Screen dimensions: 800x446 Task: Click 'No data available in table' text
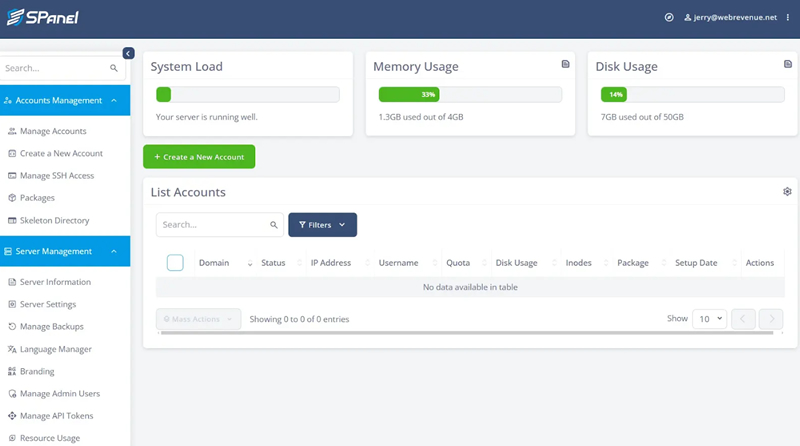[x=470, y=287]
